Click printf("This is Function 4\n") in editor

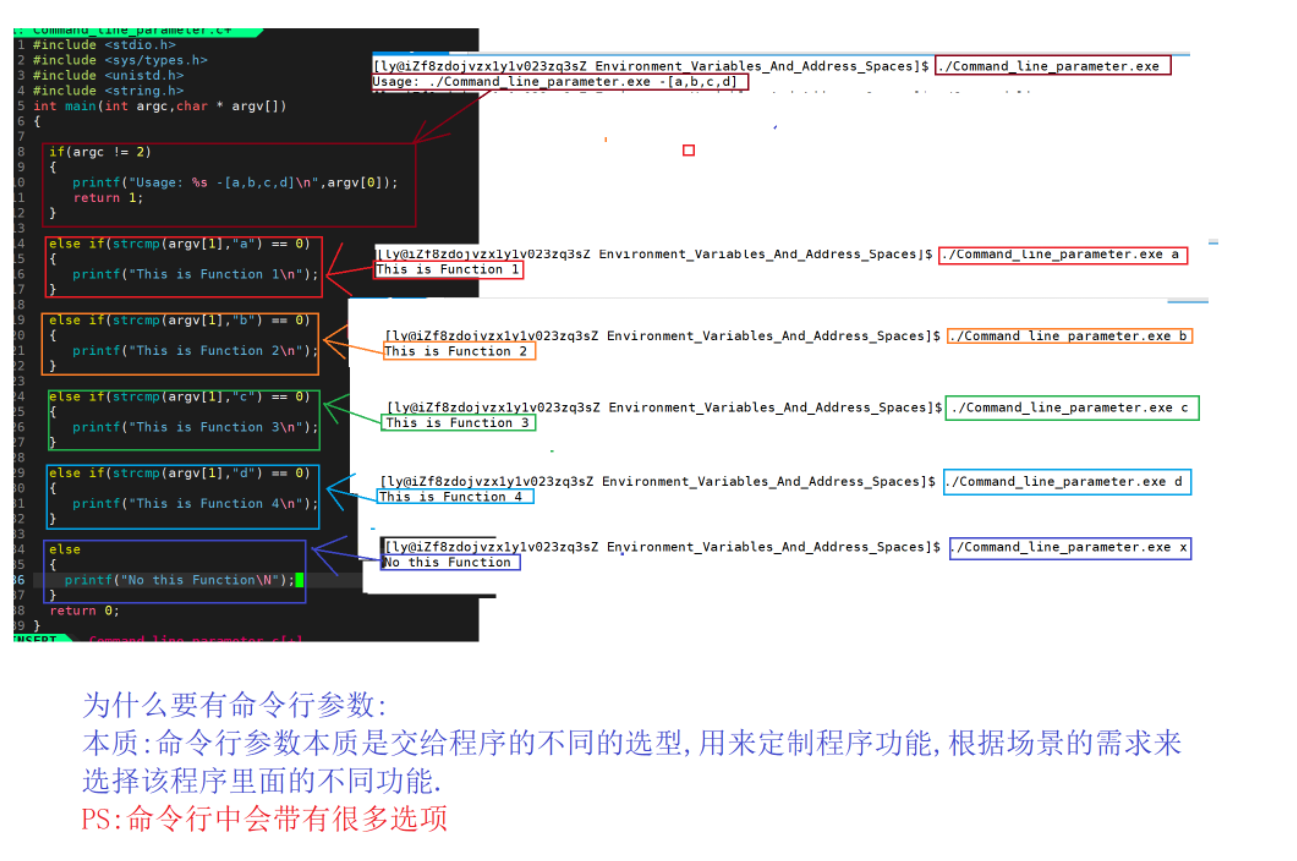(x=196, y=504)
